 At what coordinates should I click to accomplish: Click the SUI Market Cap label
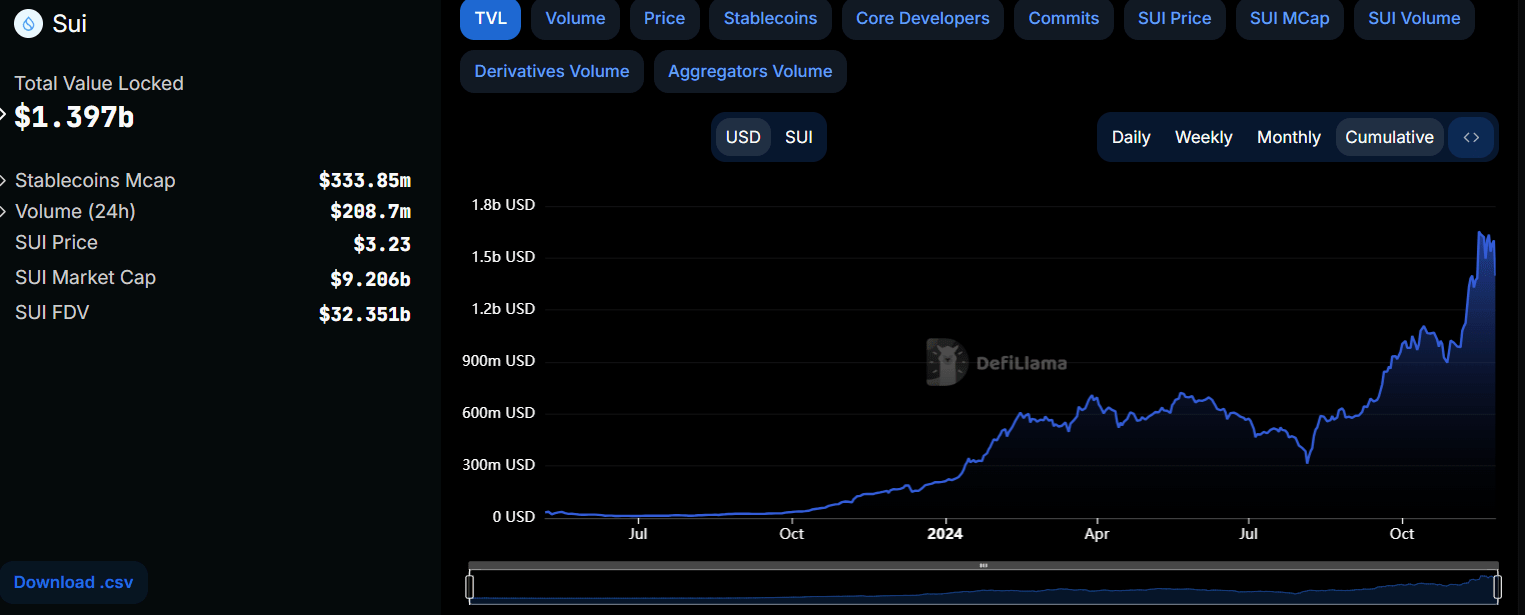85,277
